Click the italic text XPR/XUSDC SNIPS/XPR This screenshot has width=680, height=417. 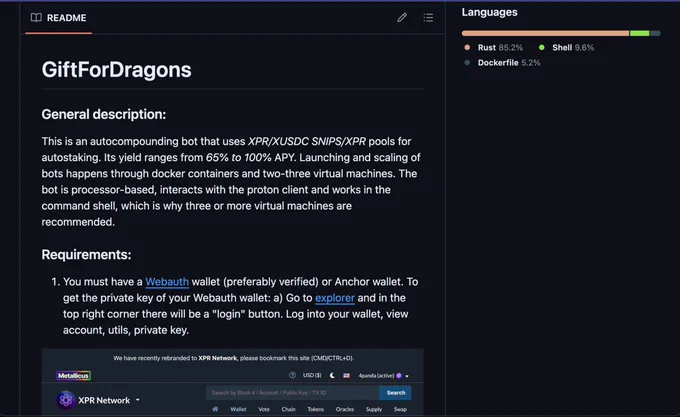click(x=307, y=141)
